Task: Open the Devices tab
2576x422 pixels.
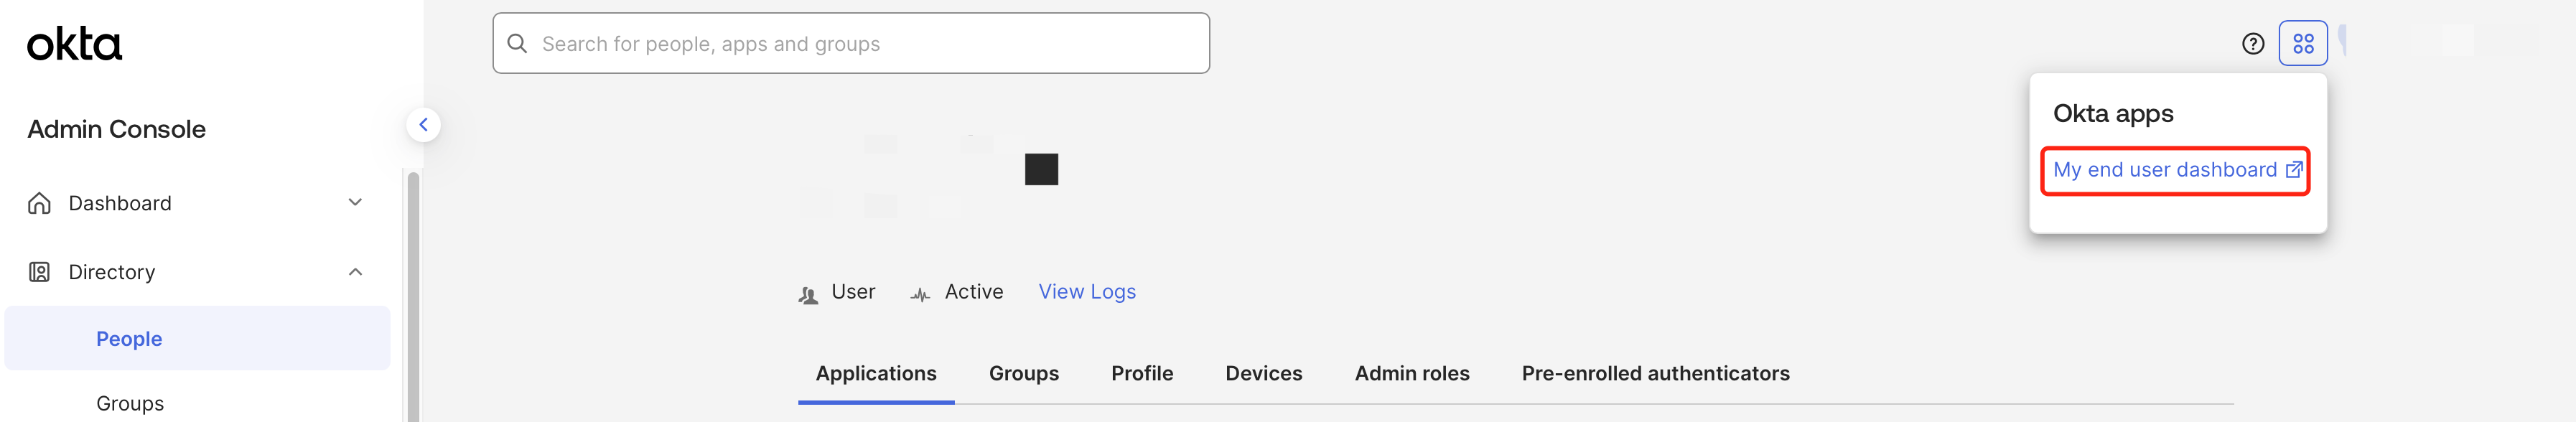Action: pyautogui.click(x=1263, y=374)
